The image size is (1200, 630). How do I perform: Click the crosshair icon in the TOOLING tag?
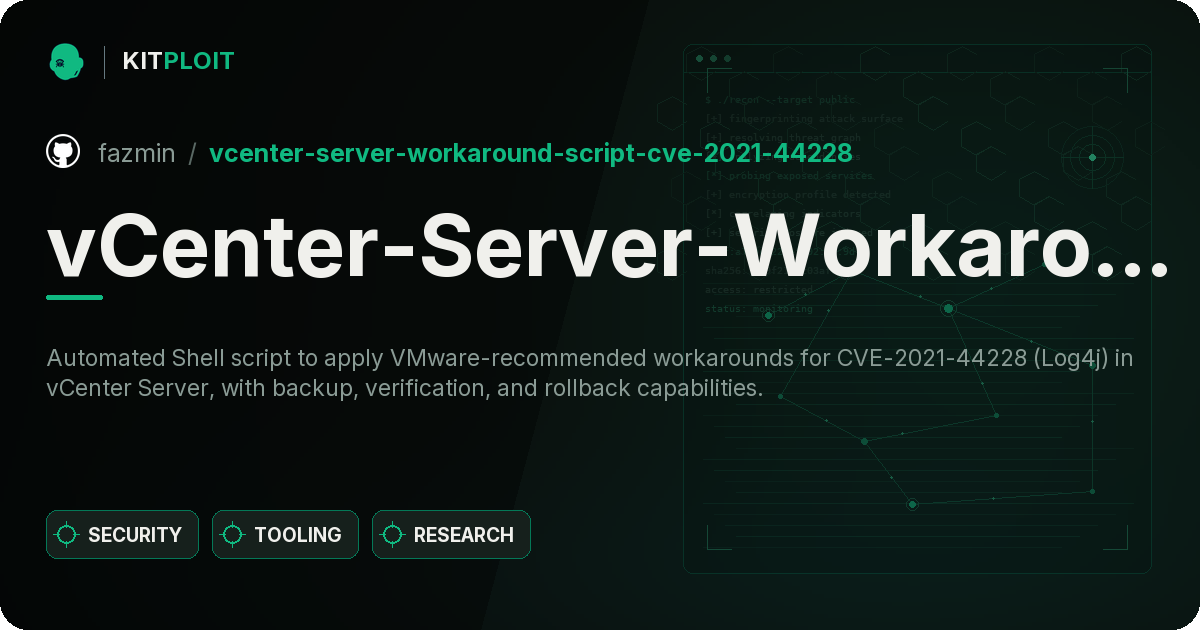pyautogui.click(x=233, y=535)
